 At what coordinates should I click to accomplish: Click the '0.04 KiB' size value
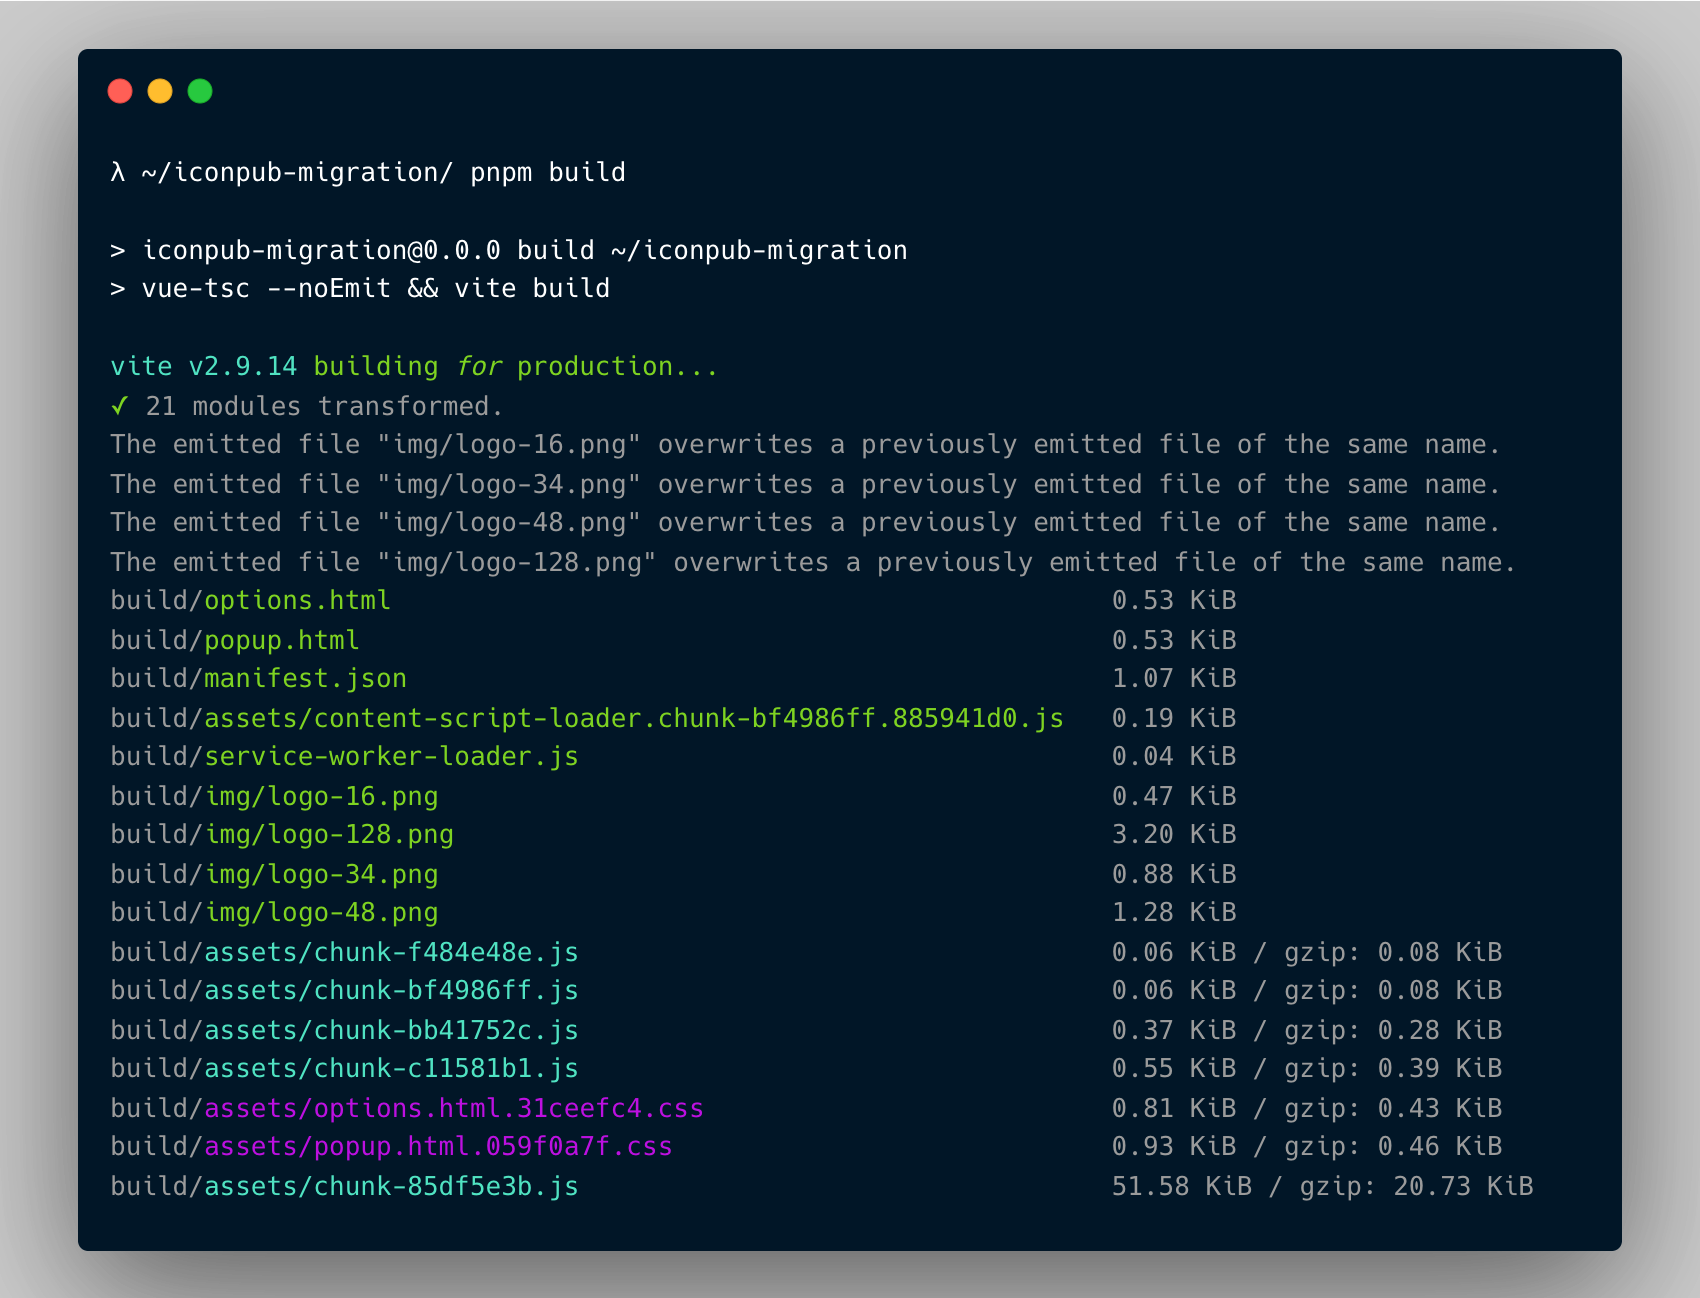(x=1174, y=756)
